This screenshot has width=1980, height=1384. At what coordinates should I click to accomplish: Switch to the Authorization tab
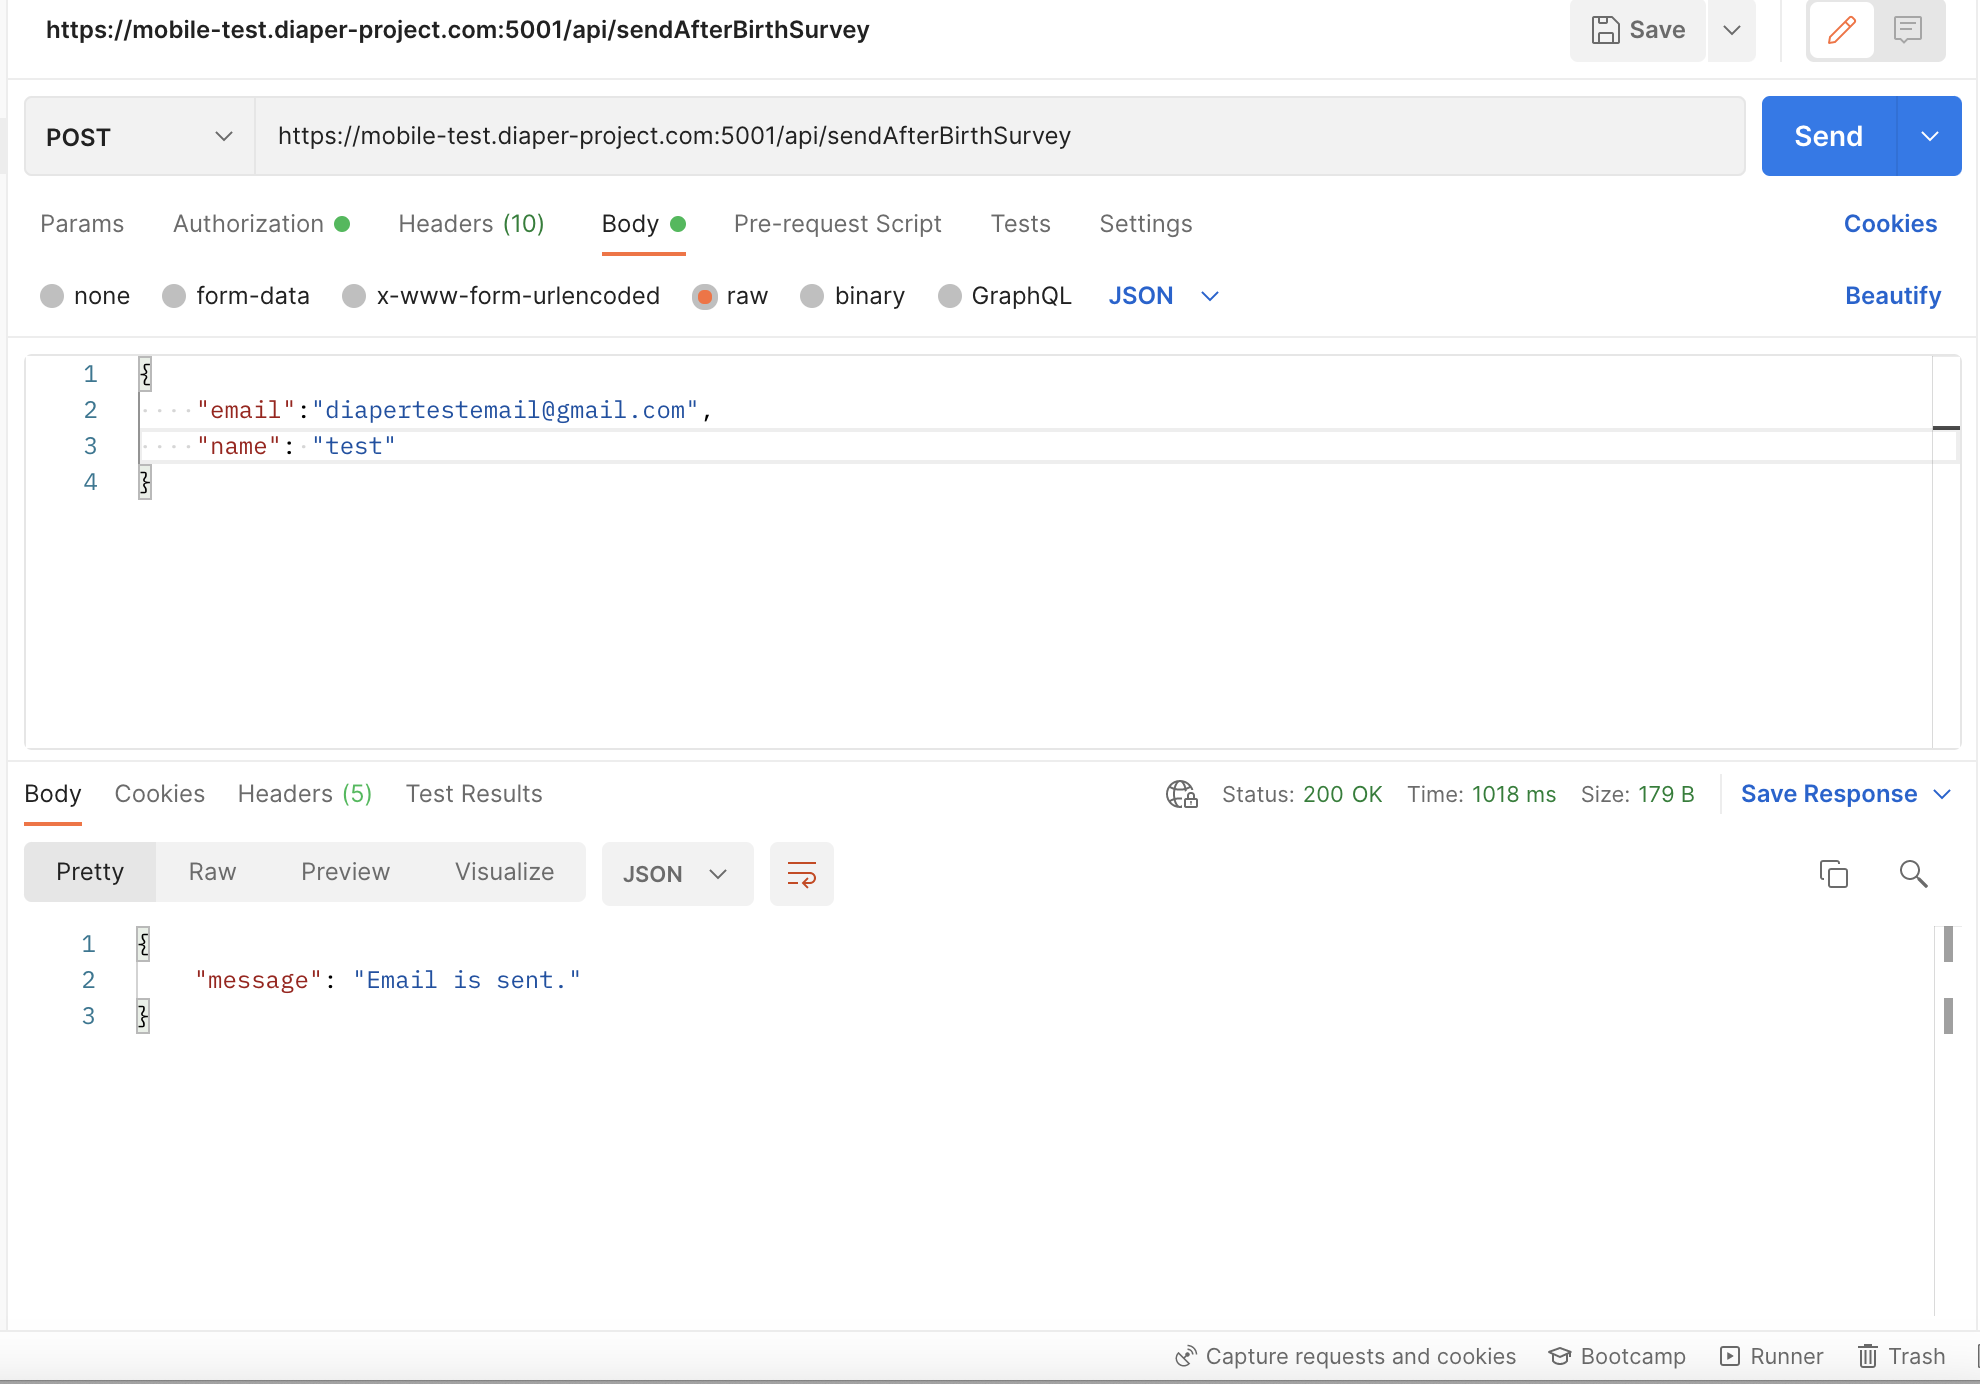pos(261,224)
